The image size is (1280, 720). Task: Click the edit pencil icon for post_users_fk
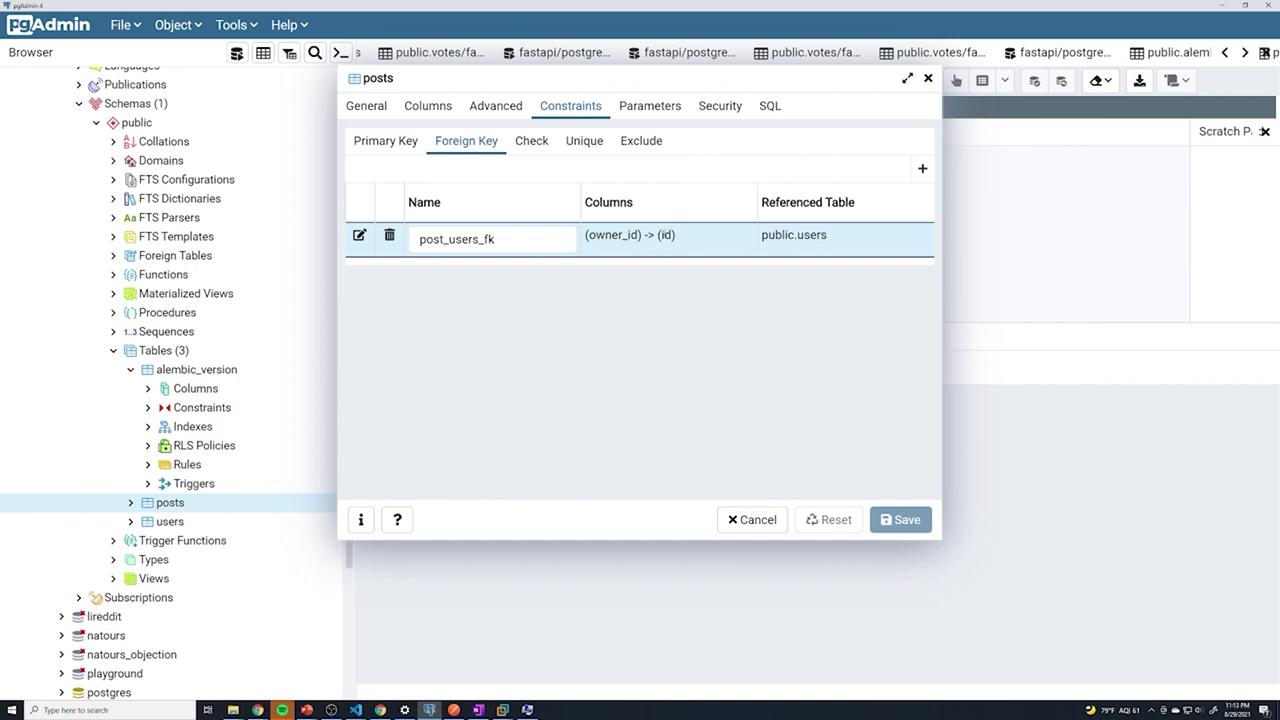360,235
